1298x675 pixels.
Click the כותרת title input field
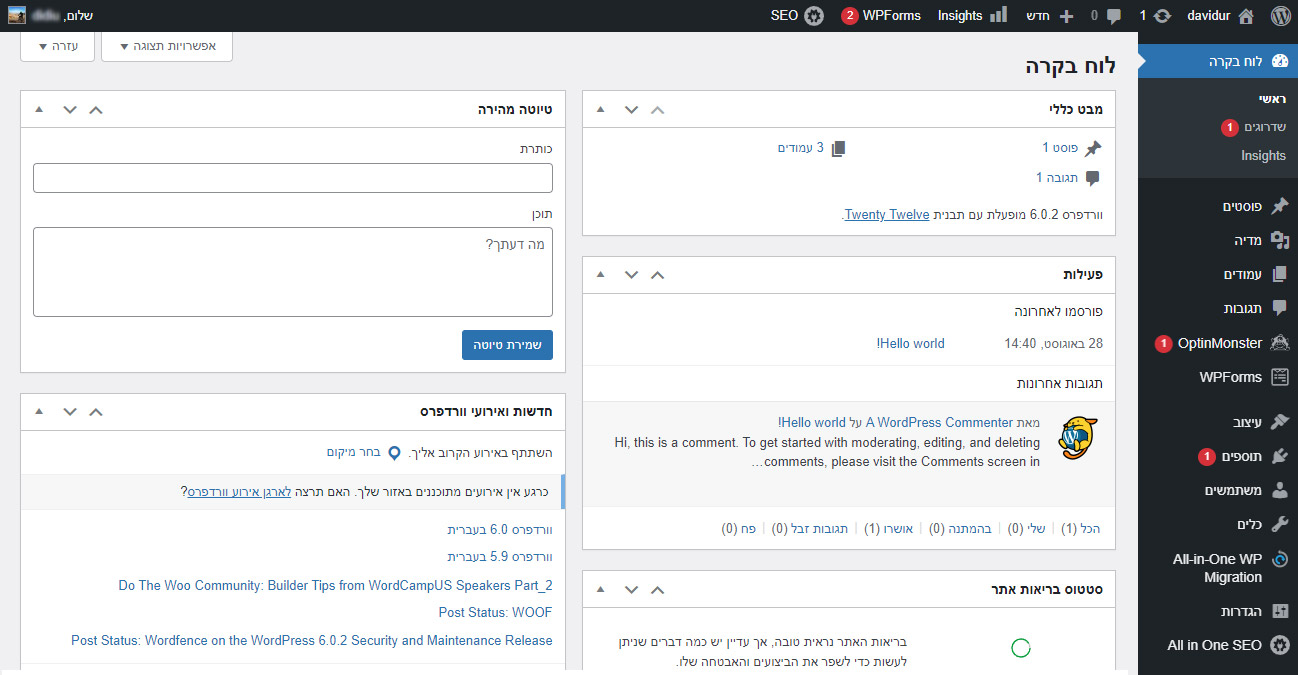pos(293,178)
